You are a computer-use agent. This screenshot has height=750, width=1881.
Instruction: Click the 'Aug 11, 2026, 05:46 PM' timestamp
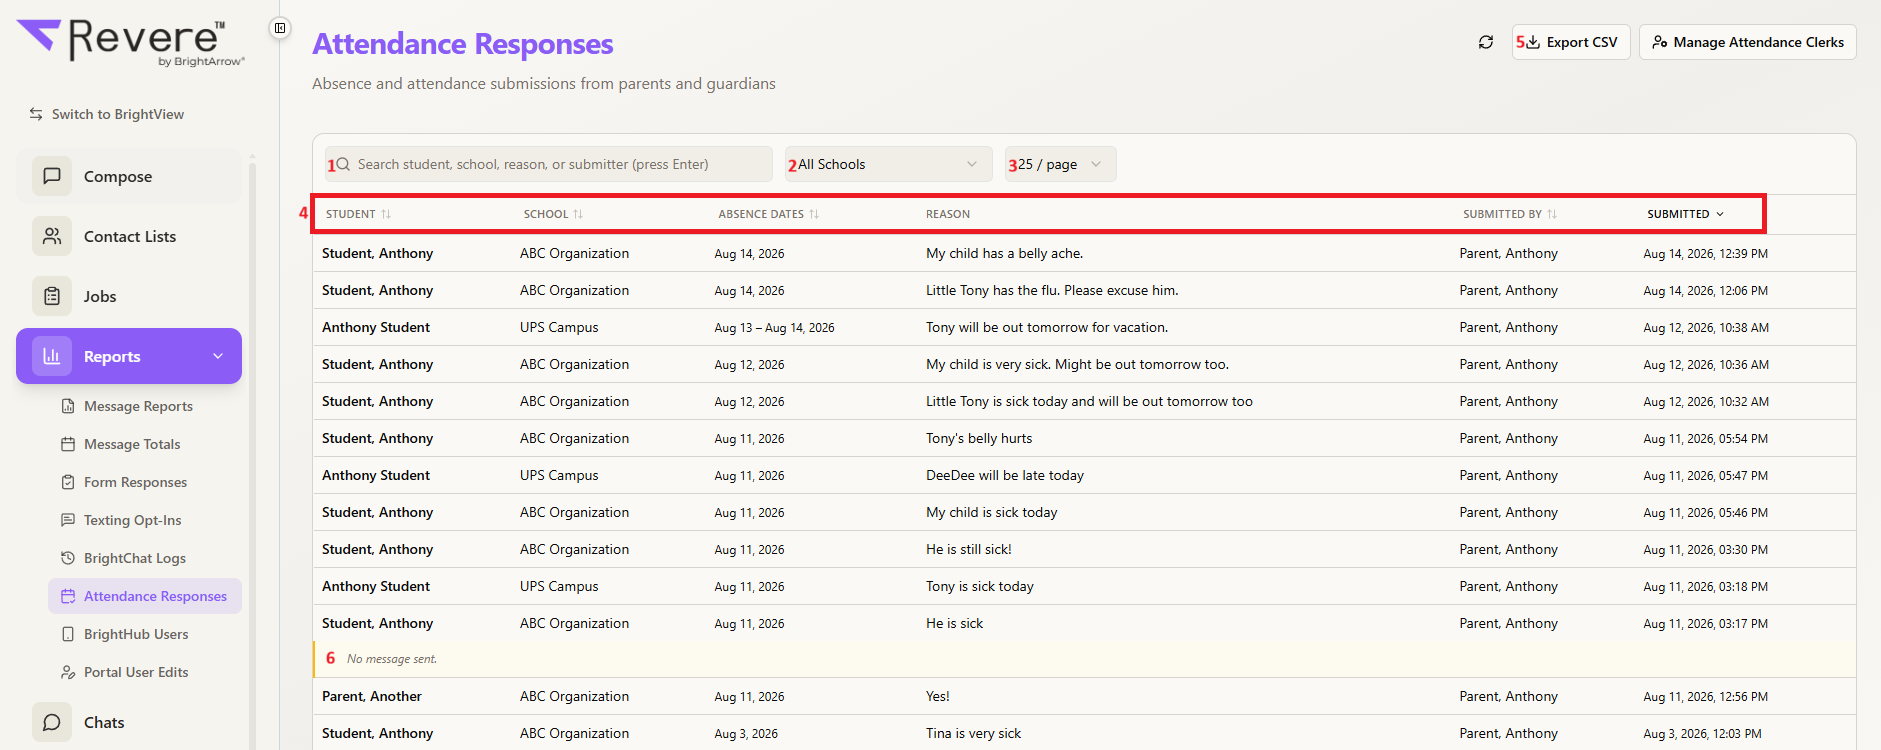coord(1706,513)
